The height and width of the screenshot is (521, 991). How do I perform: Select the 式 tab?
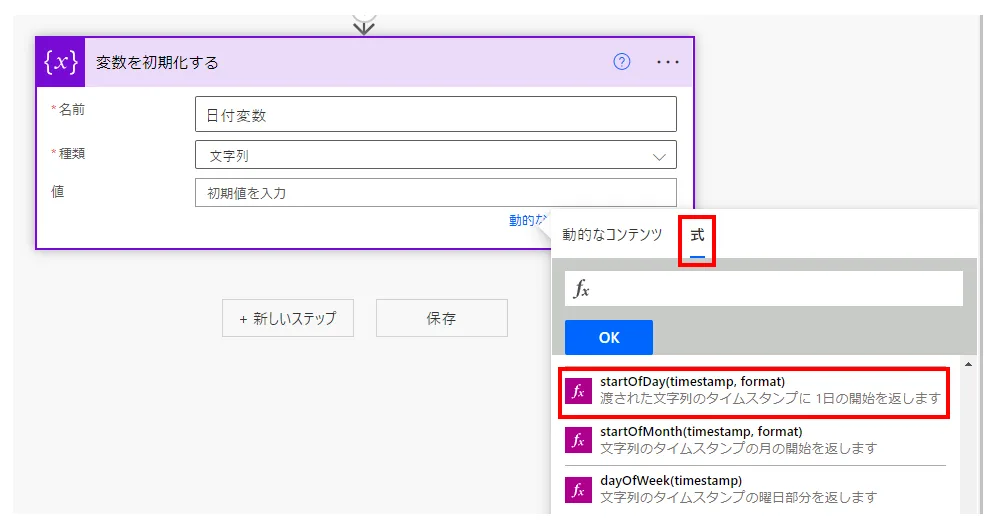[x=697, y=235]
